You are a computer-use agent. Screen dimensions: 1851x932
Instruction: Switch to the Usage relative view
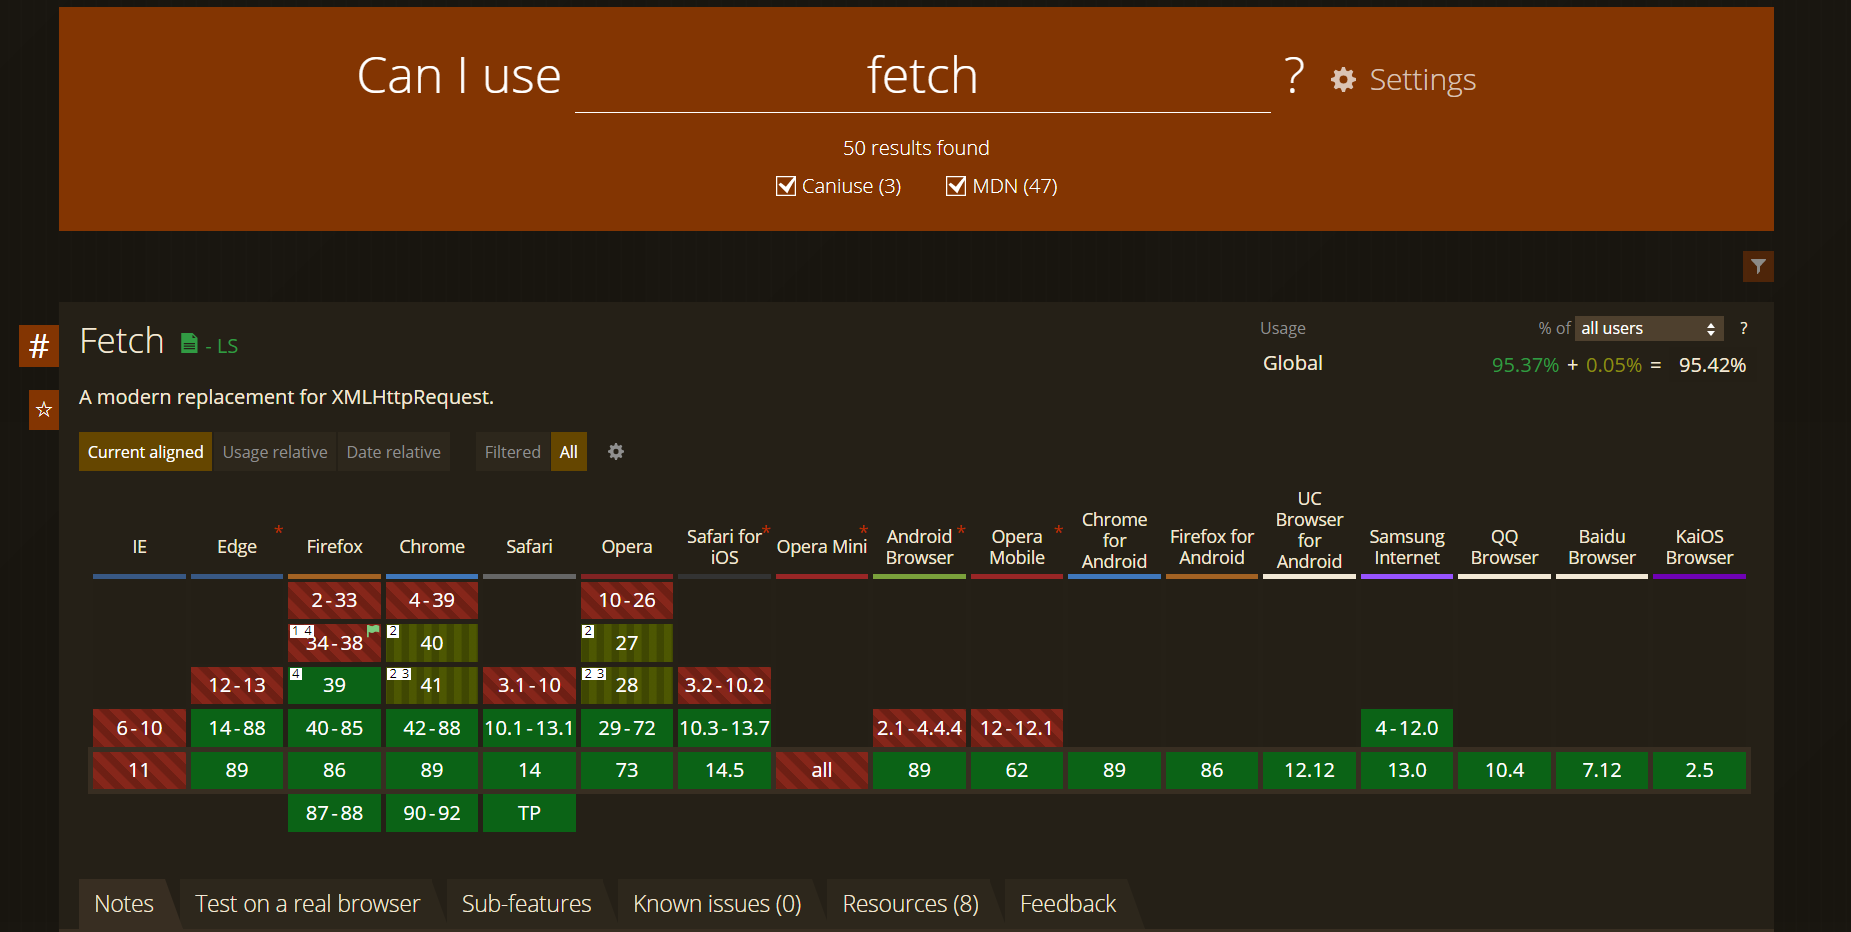[x=275, y=452]
